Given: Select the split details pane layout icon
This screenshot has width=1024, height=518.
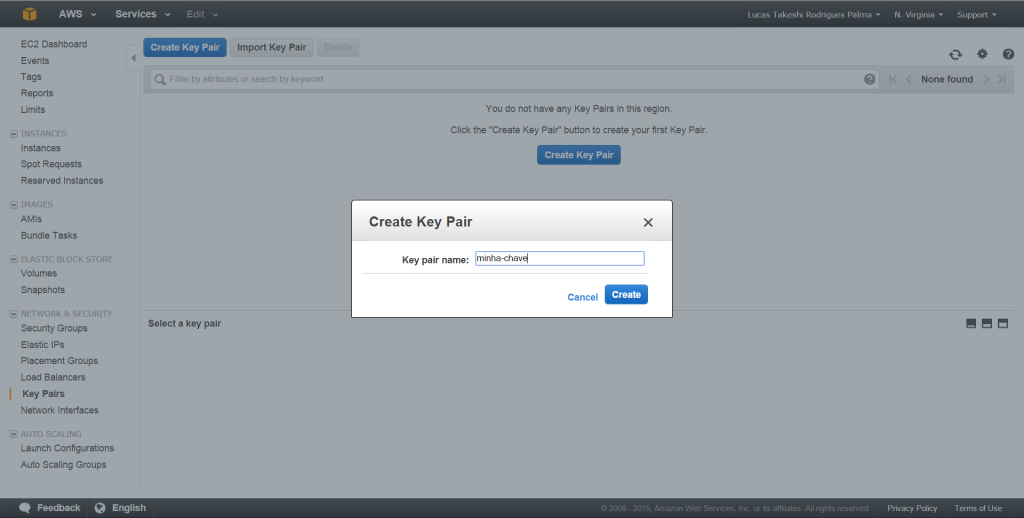Looking at the screenshot, I should pyautogui.click(x=987, y=323).
